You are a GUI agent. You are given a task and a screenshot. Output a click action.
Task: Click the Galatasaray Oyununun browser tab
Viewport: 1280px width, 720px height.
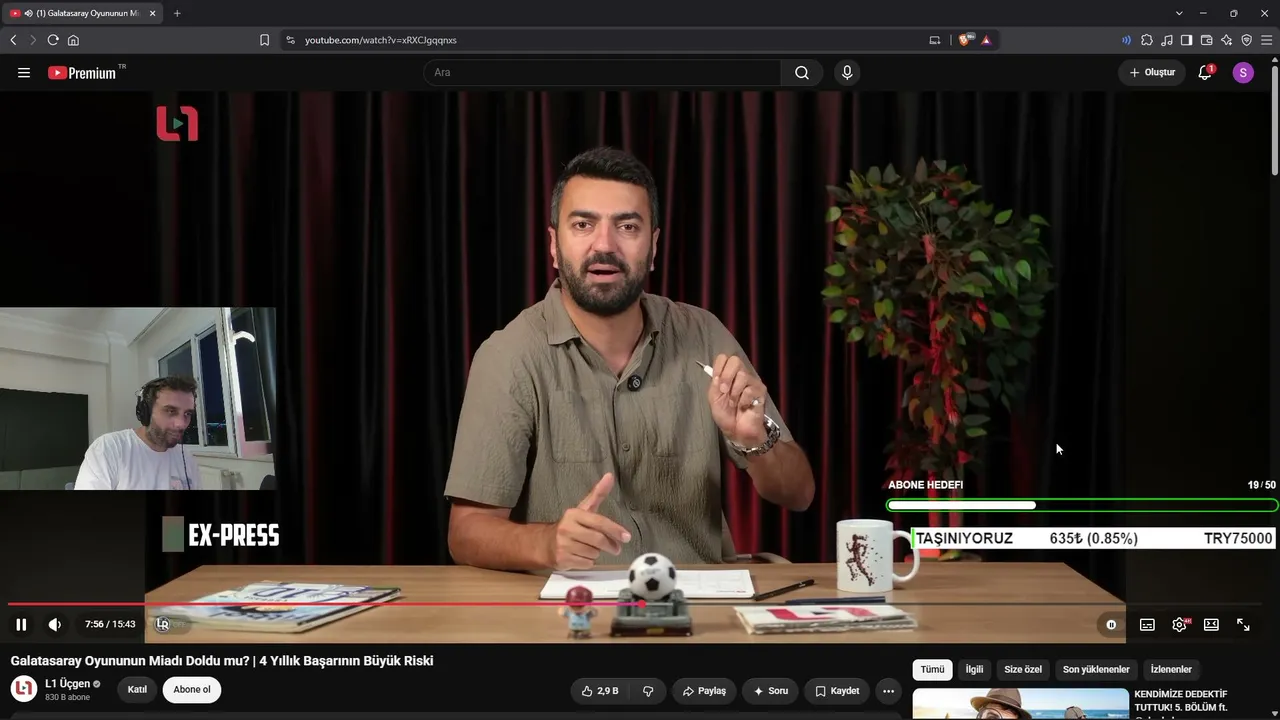tap(80, 13)
